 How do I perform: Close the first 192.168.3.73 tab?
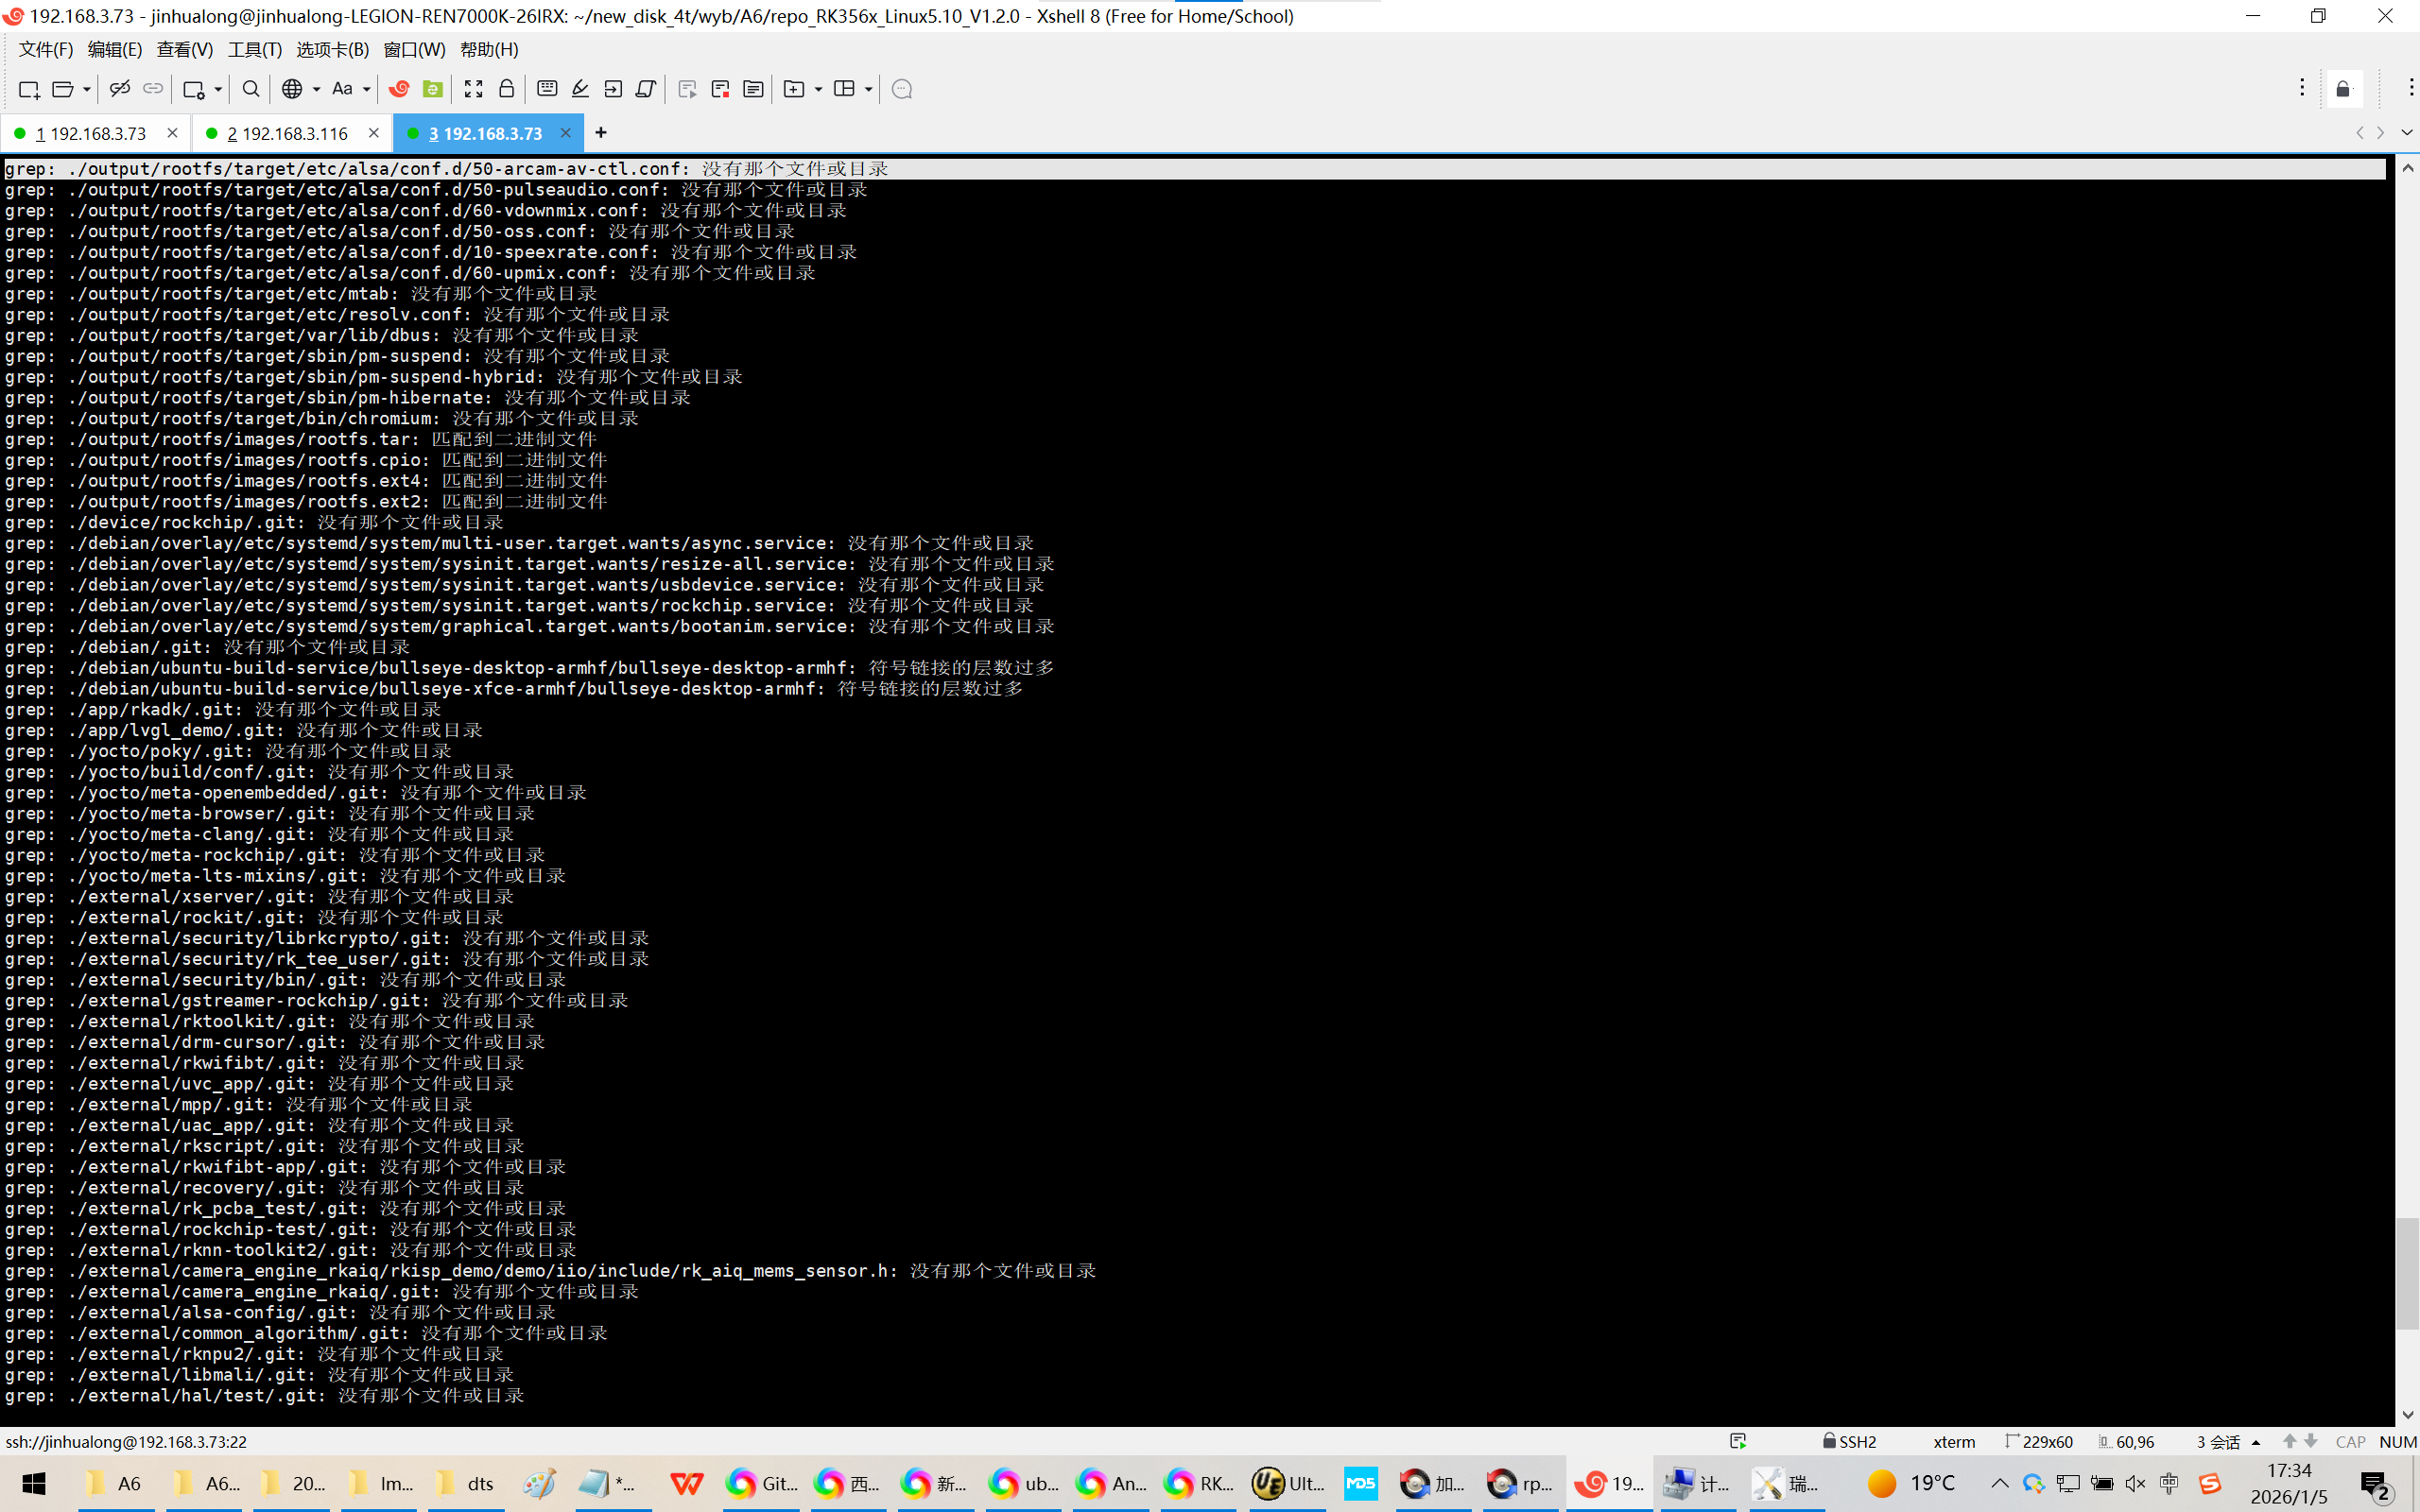tap(172, 133)
